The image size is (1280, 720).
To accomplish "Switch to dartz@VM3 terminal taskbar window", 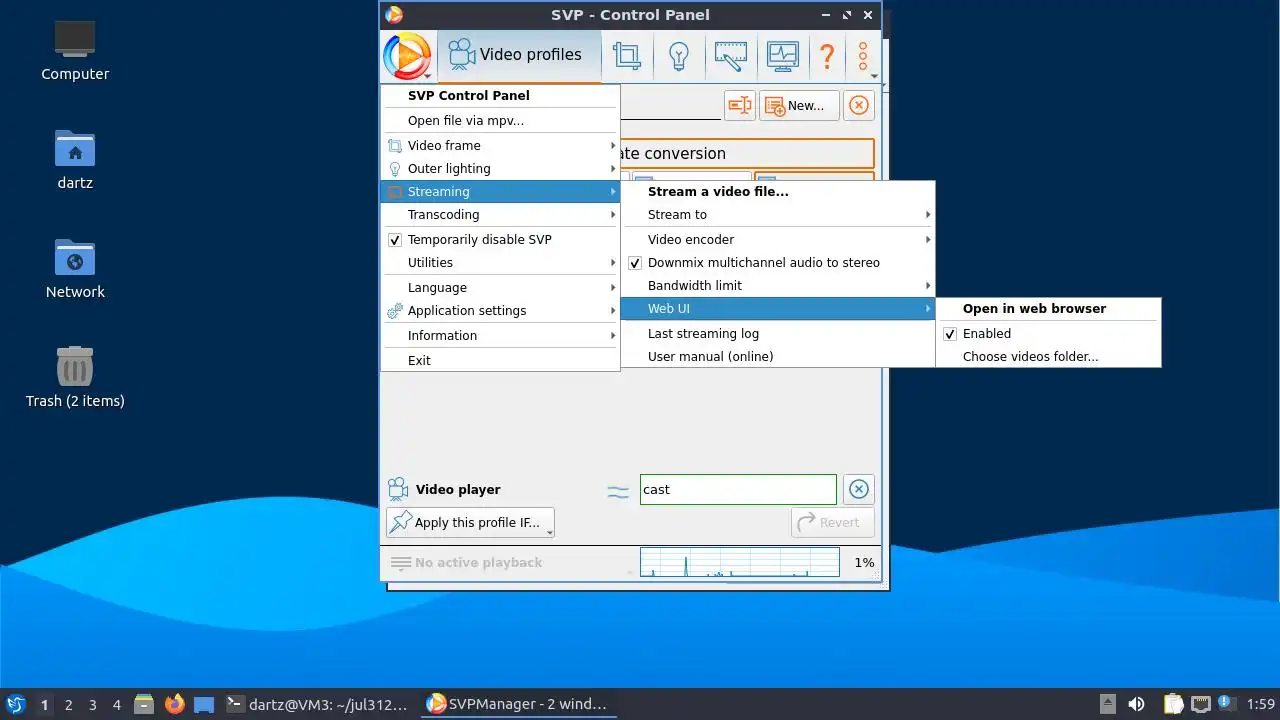I will point(318,704).
